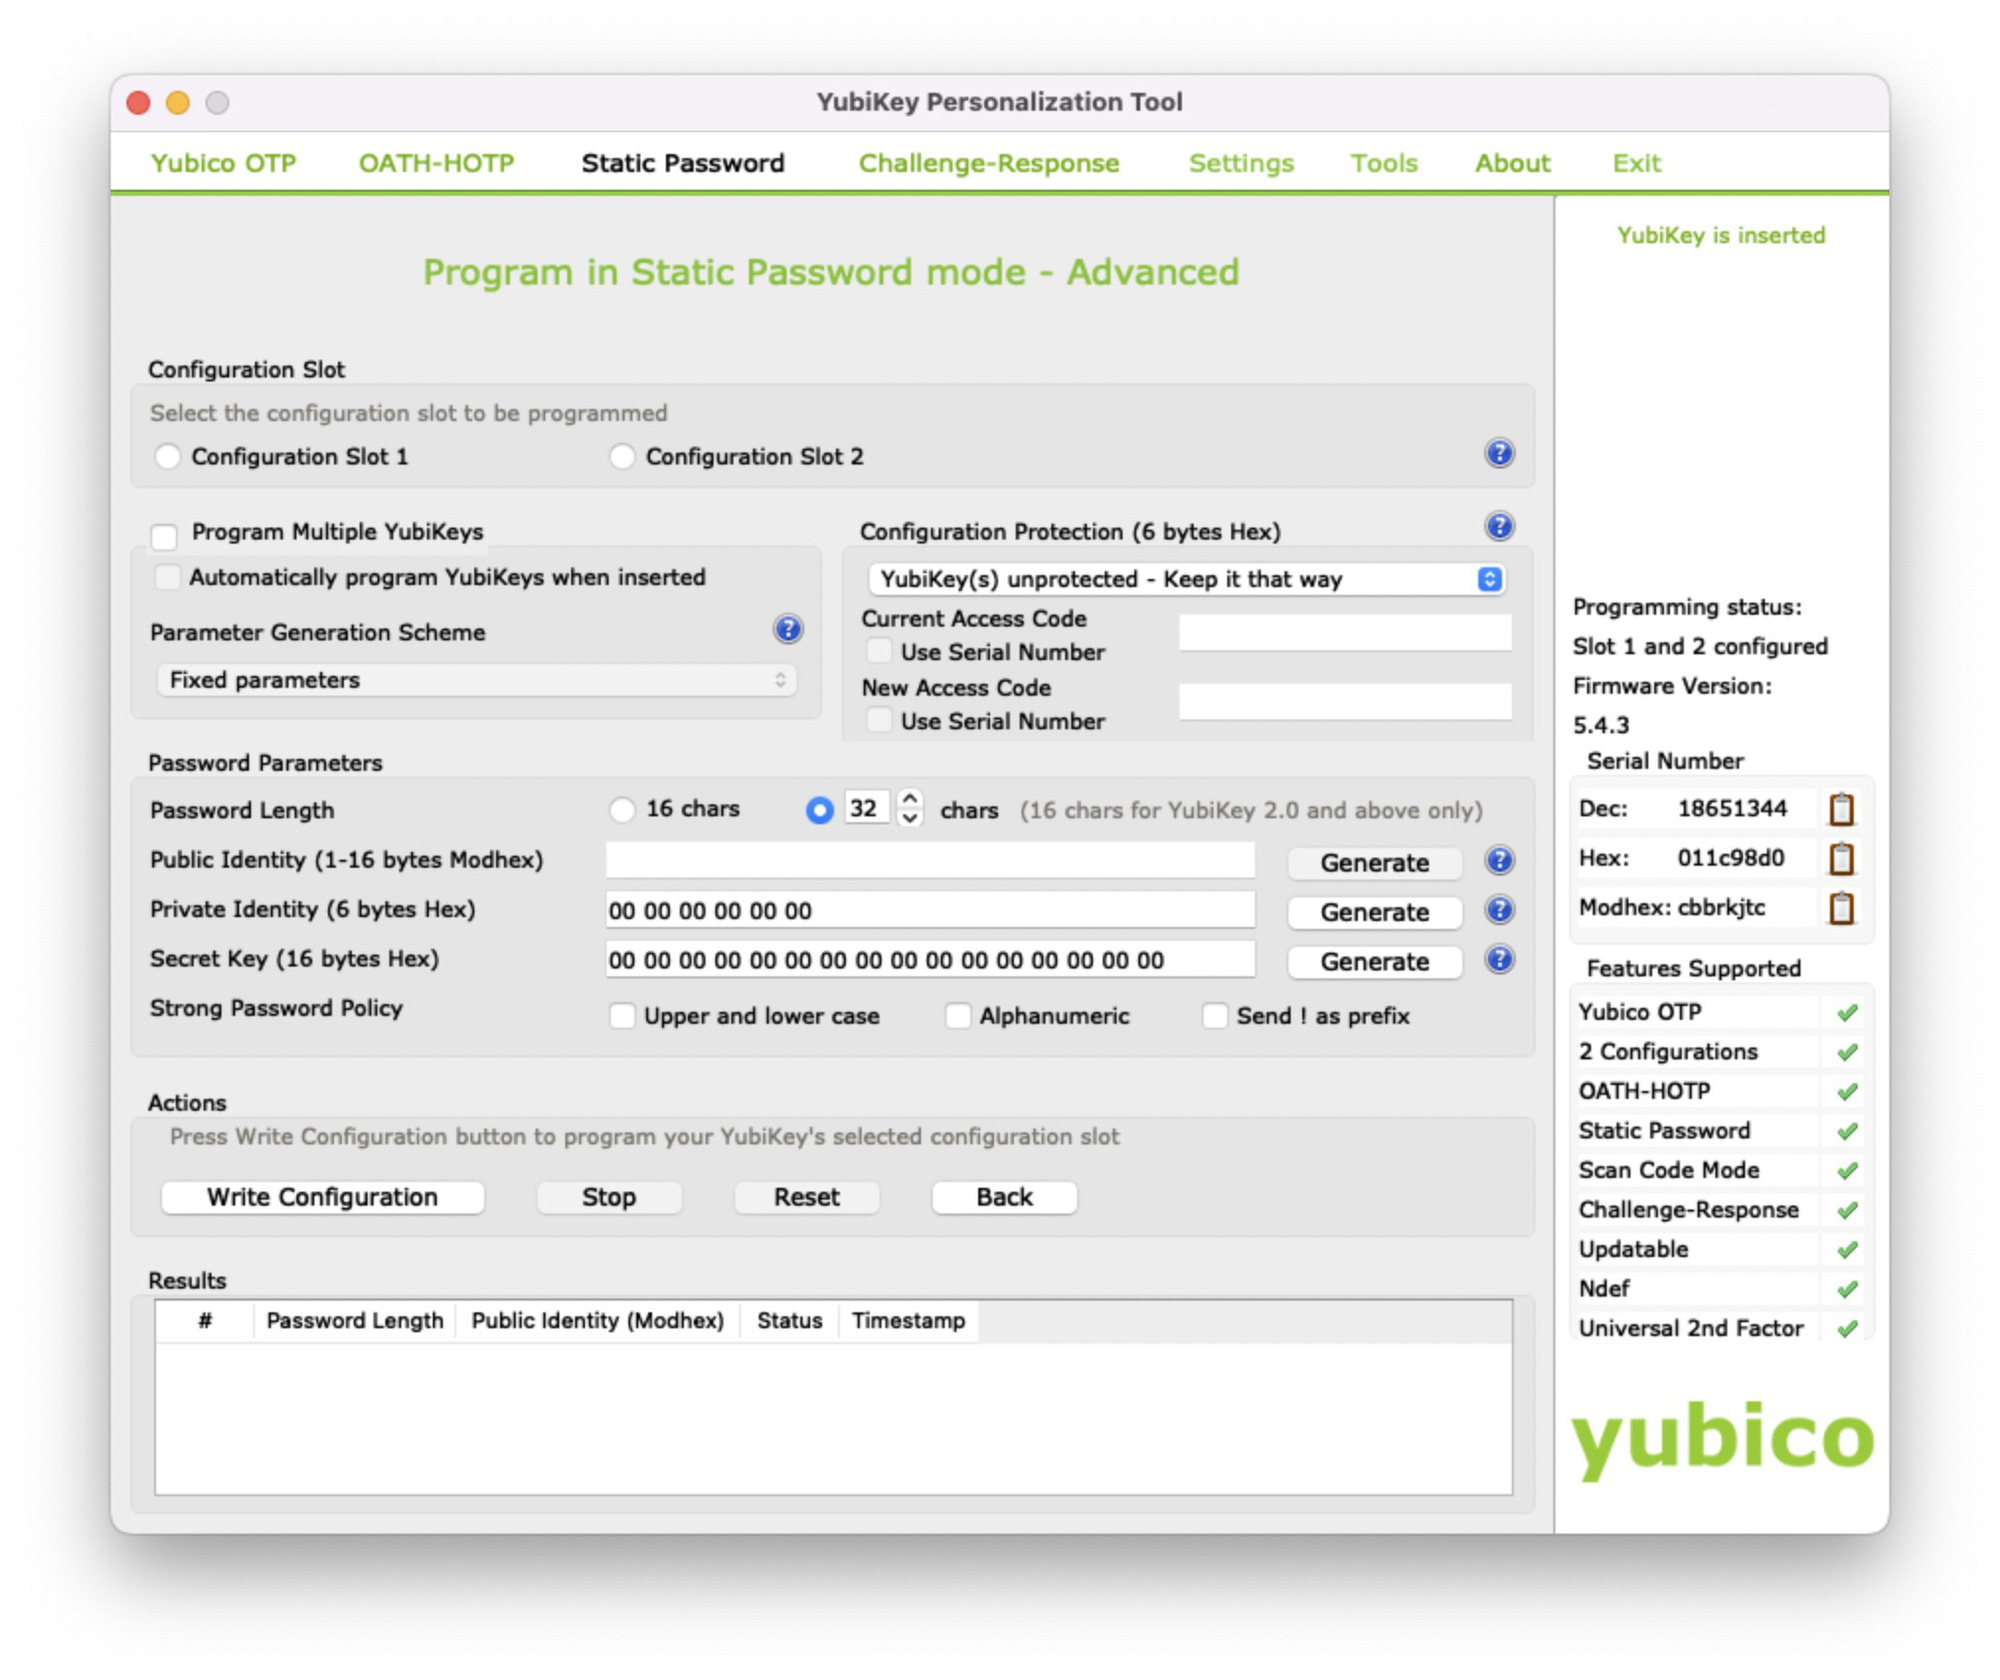Click the Stop button
The height and width of the screenshot is (1680, 2000).
click(608, 1197)
